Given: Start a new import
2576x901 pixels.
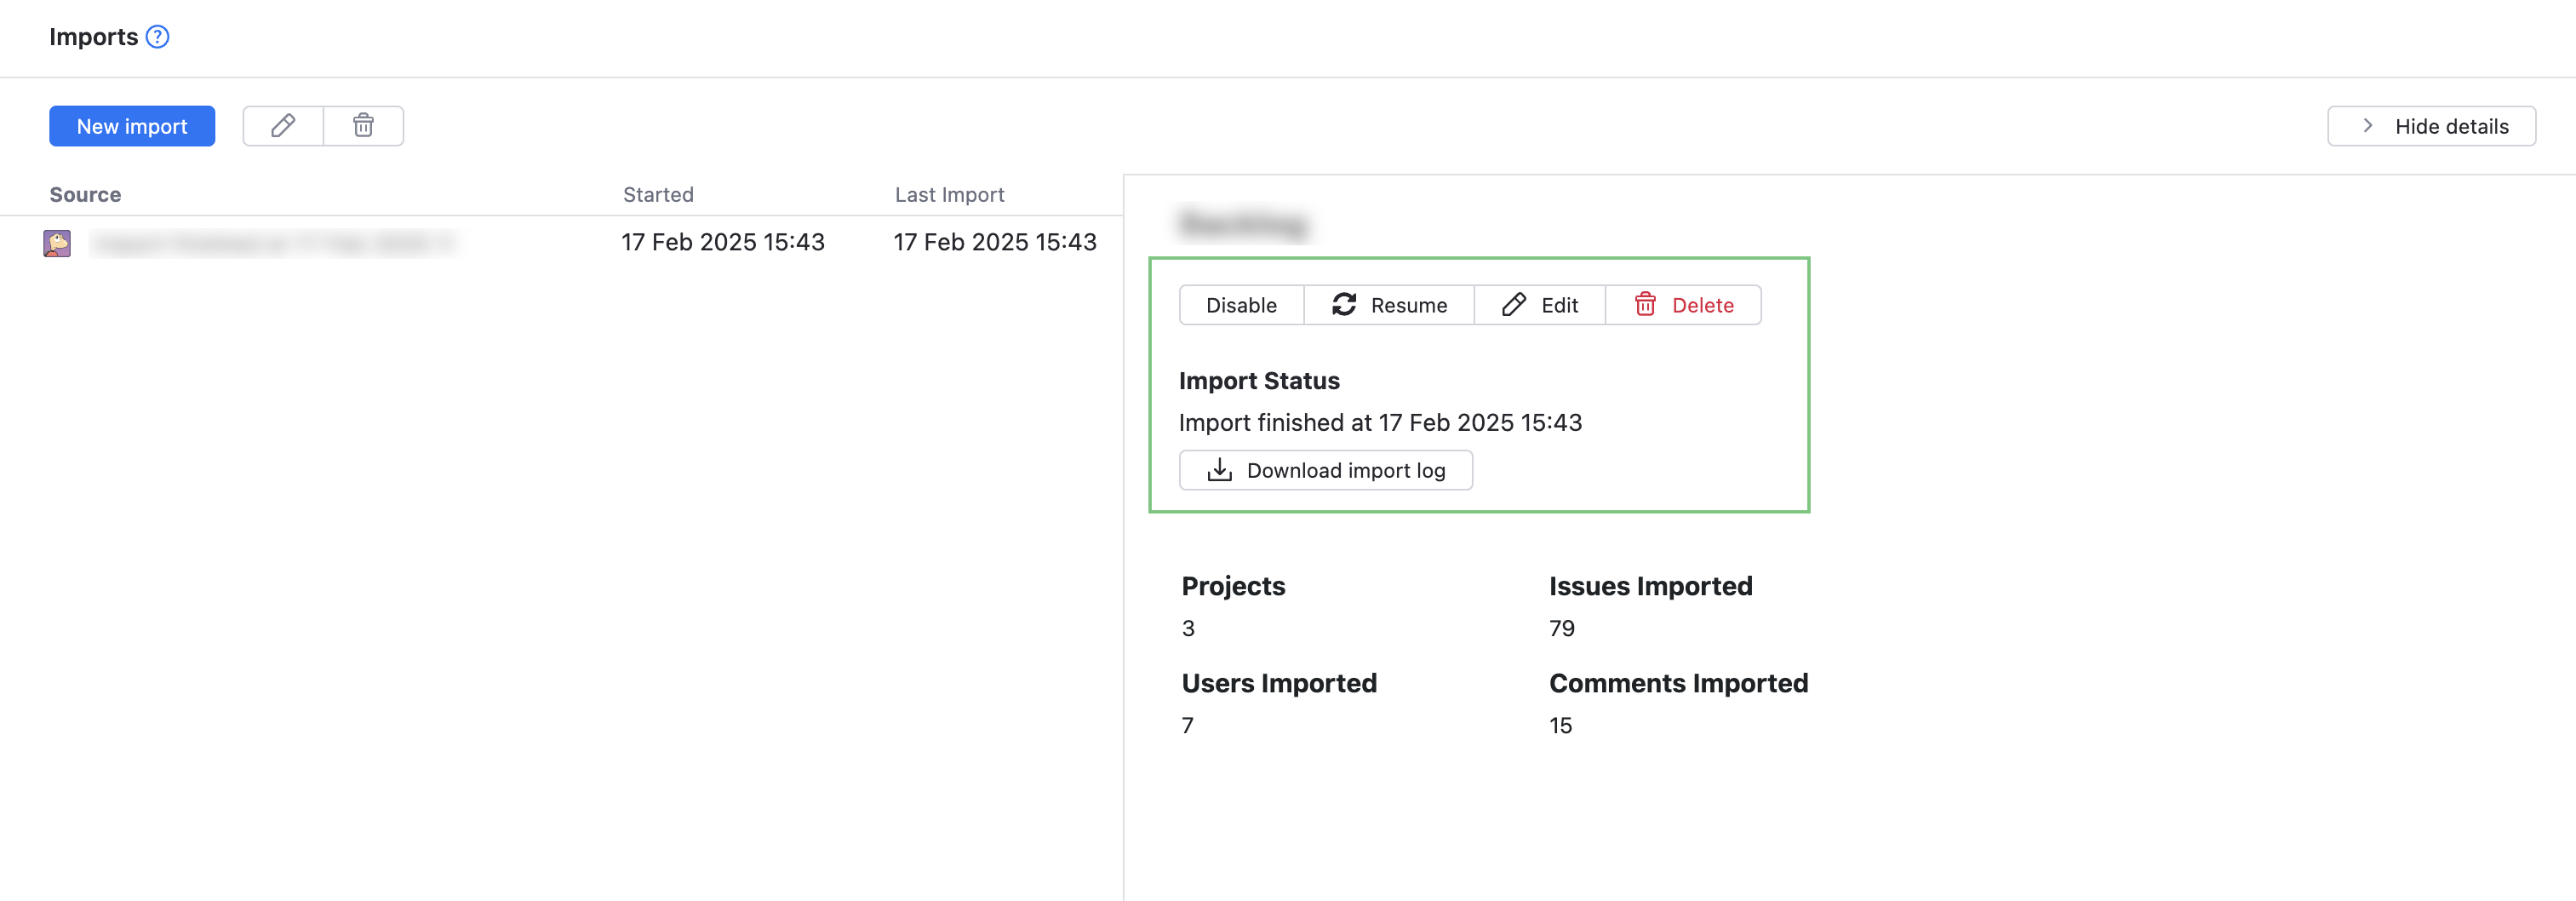Looking at the screenshot, I should 131,126.
